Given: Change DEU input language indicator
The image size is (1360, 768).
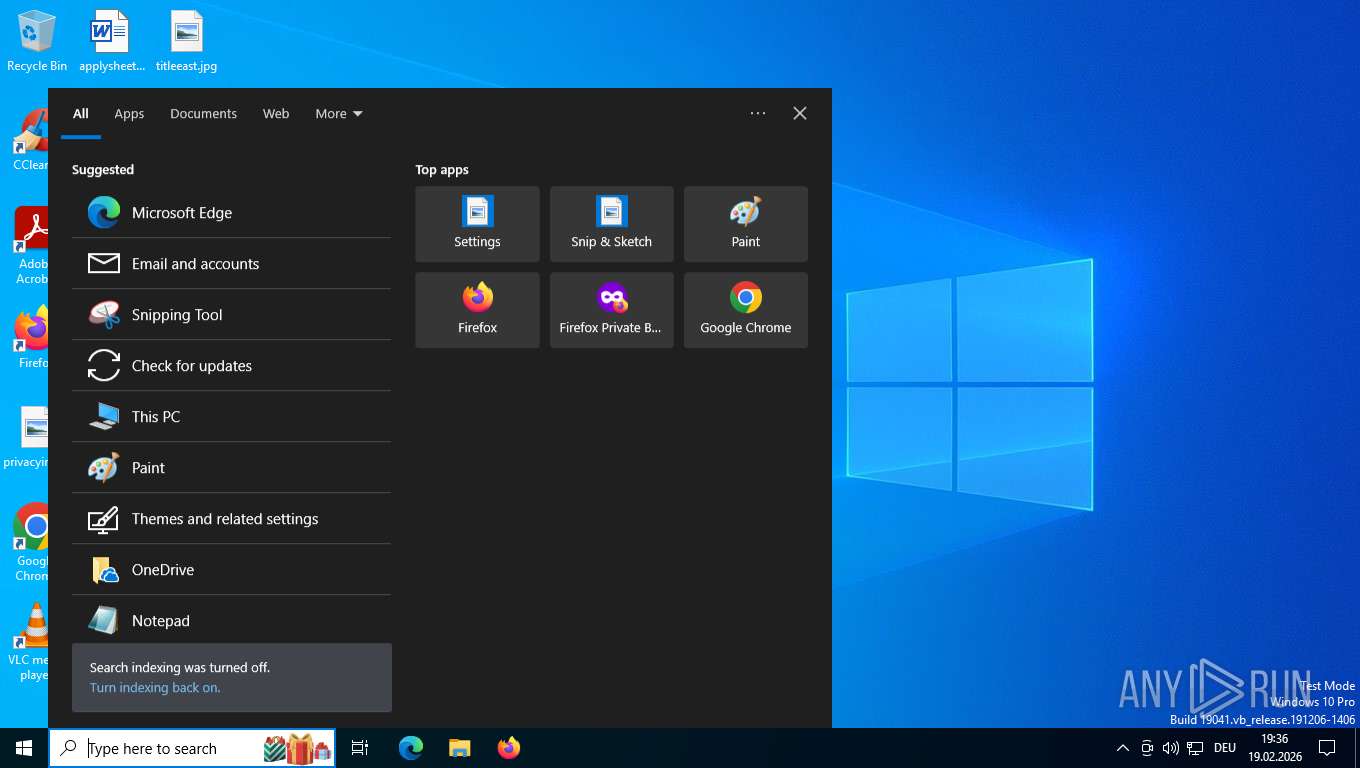Looking at the screenshot, I should point(1225,748).
